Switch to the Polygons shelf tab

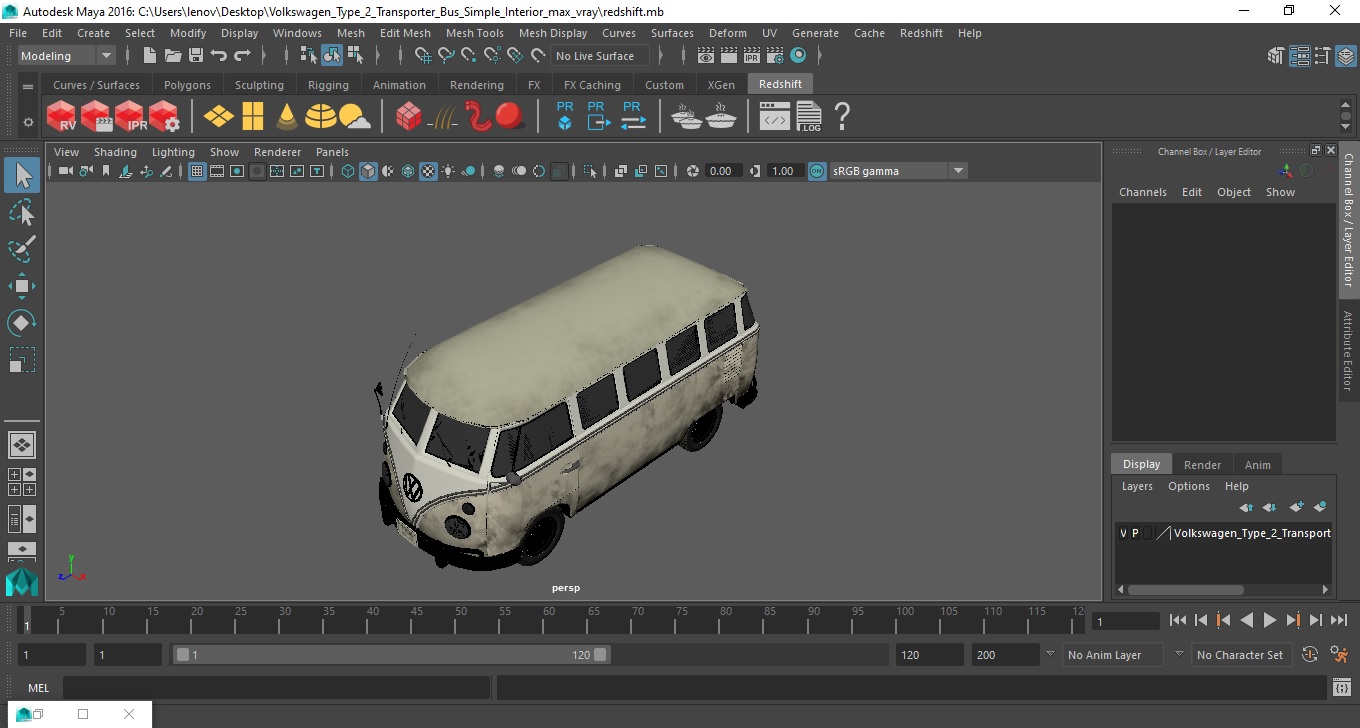click(x=187, y=85)
